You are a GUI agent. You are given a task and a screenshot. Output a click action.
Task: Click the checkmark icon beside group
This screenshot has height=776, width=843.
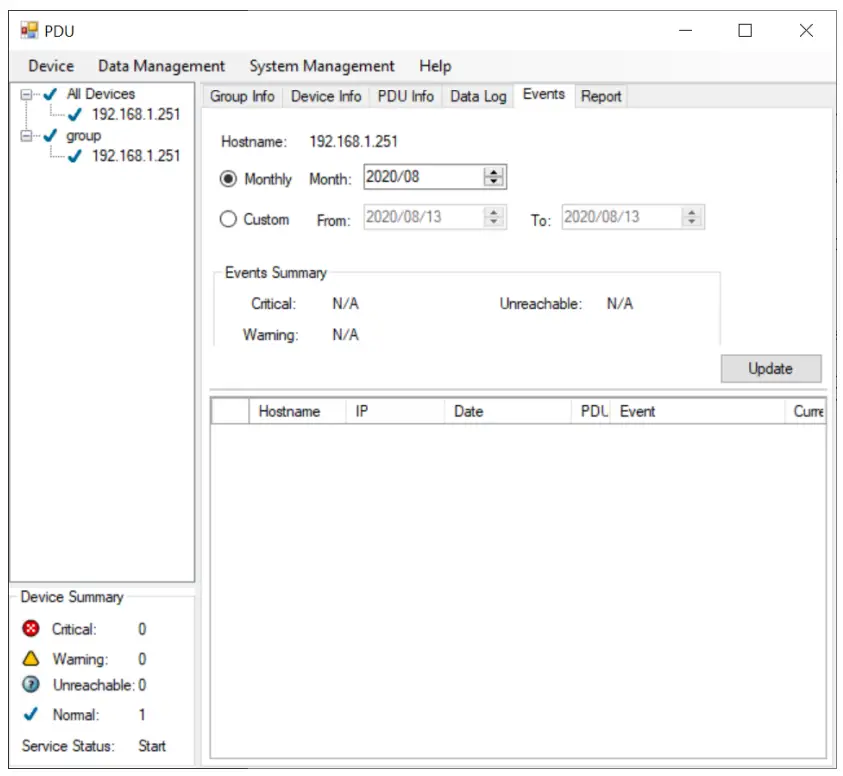click(x=50, y=136)
